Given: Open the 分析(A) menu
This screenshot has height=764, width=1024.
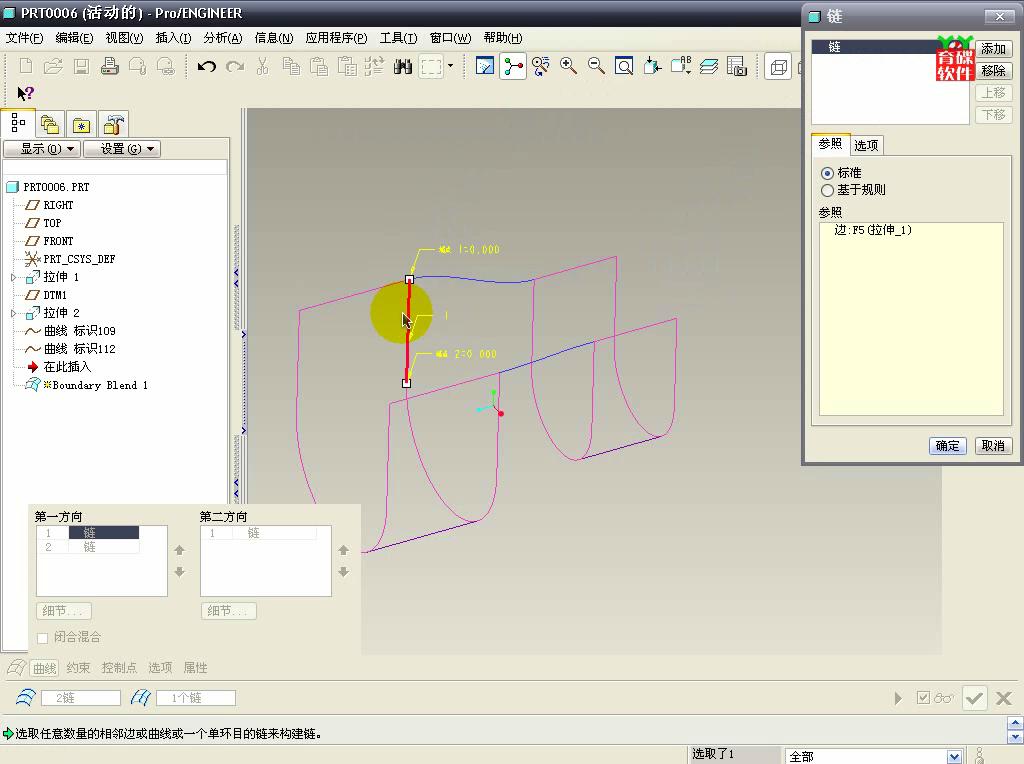Looking at the screenshot, I should coord(223,38).
